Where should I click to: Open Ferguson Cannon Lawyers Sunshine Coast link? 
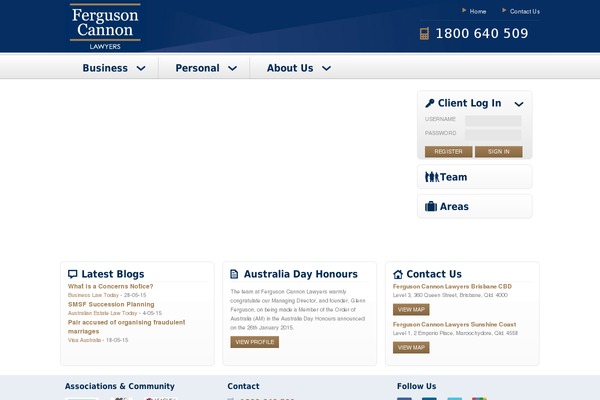[455, 324]
